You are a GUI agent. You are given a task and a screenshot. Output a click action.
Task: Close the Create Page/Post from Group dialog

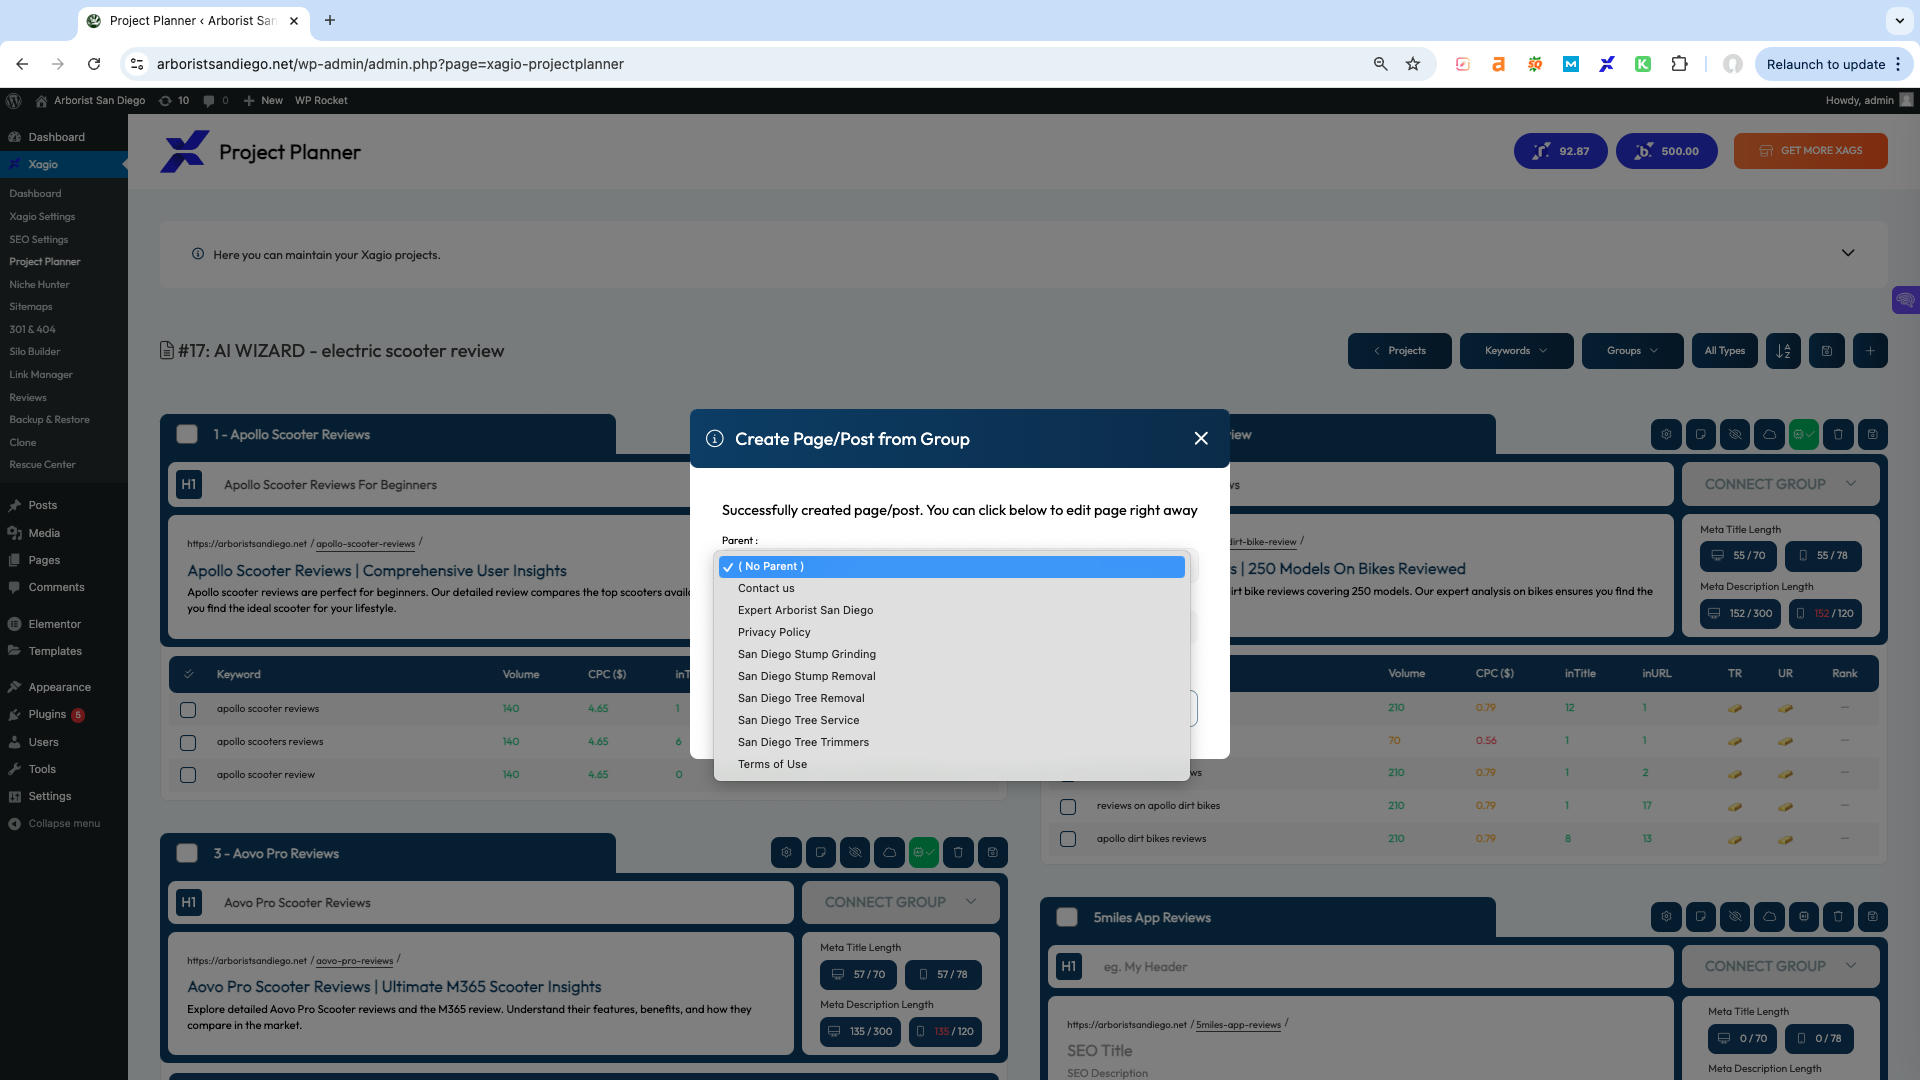point(1201,439)
